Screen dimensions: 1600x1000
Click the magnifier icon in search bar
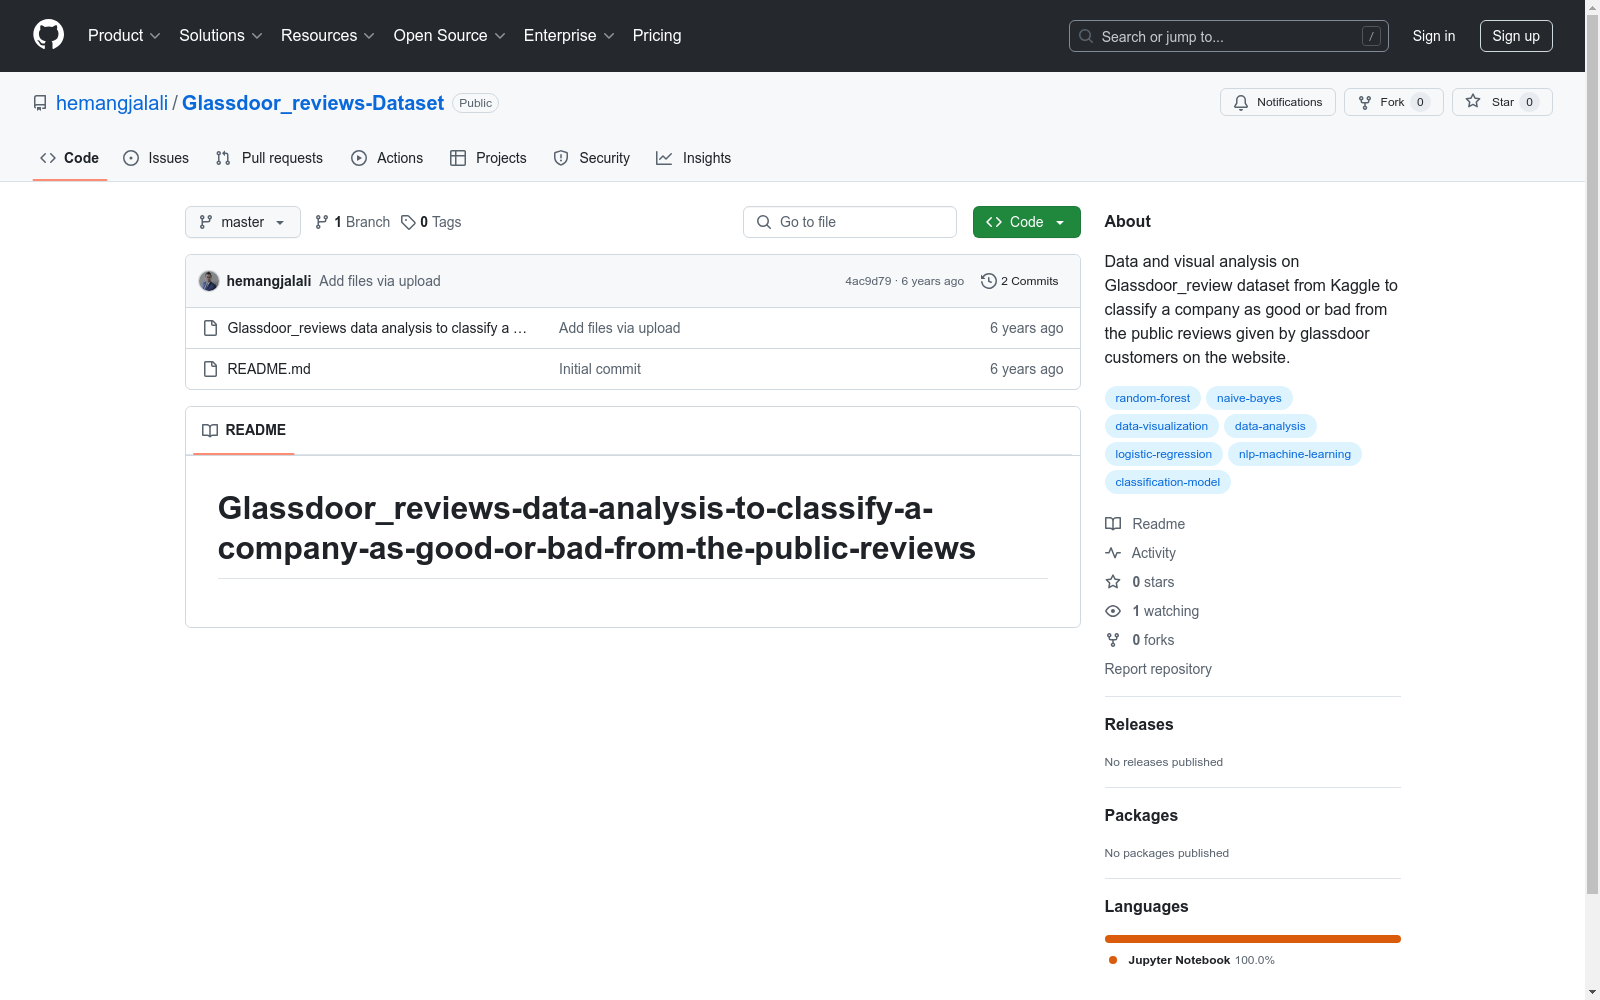point(1086,36)
